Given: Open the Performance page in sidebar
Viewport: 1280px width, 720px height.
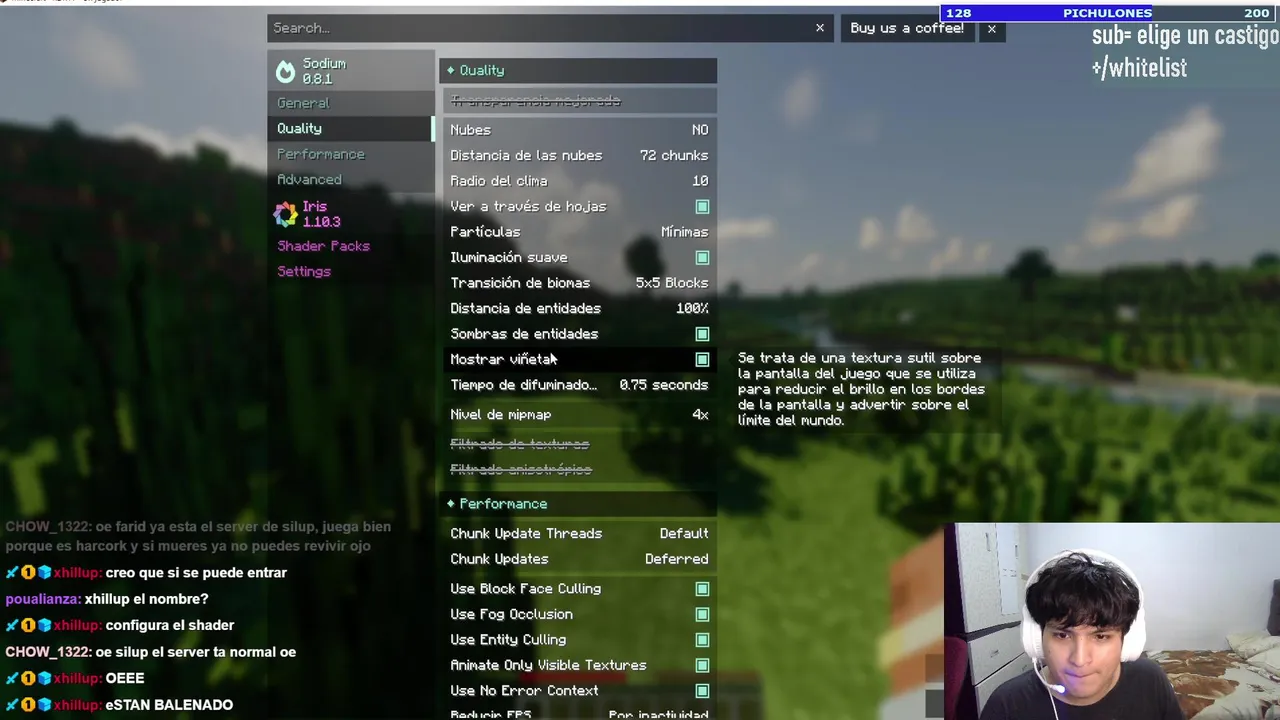Looking at the screenshot, I should pyautogui.click(x=351, y=154).
